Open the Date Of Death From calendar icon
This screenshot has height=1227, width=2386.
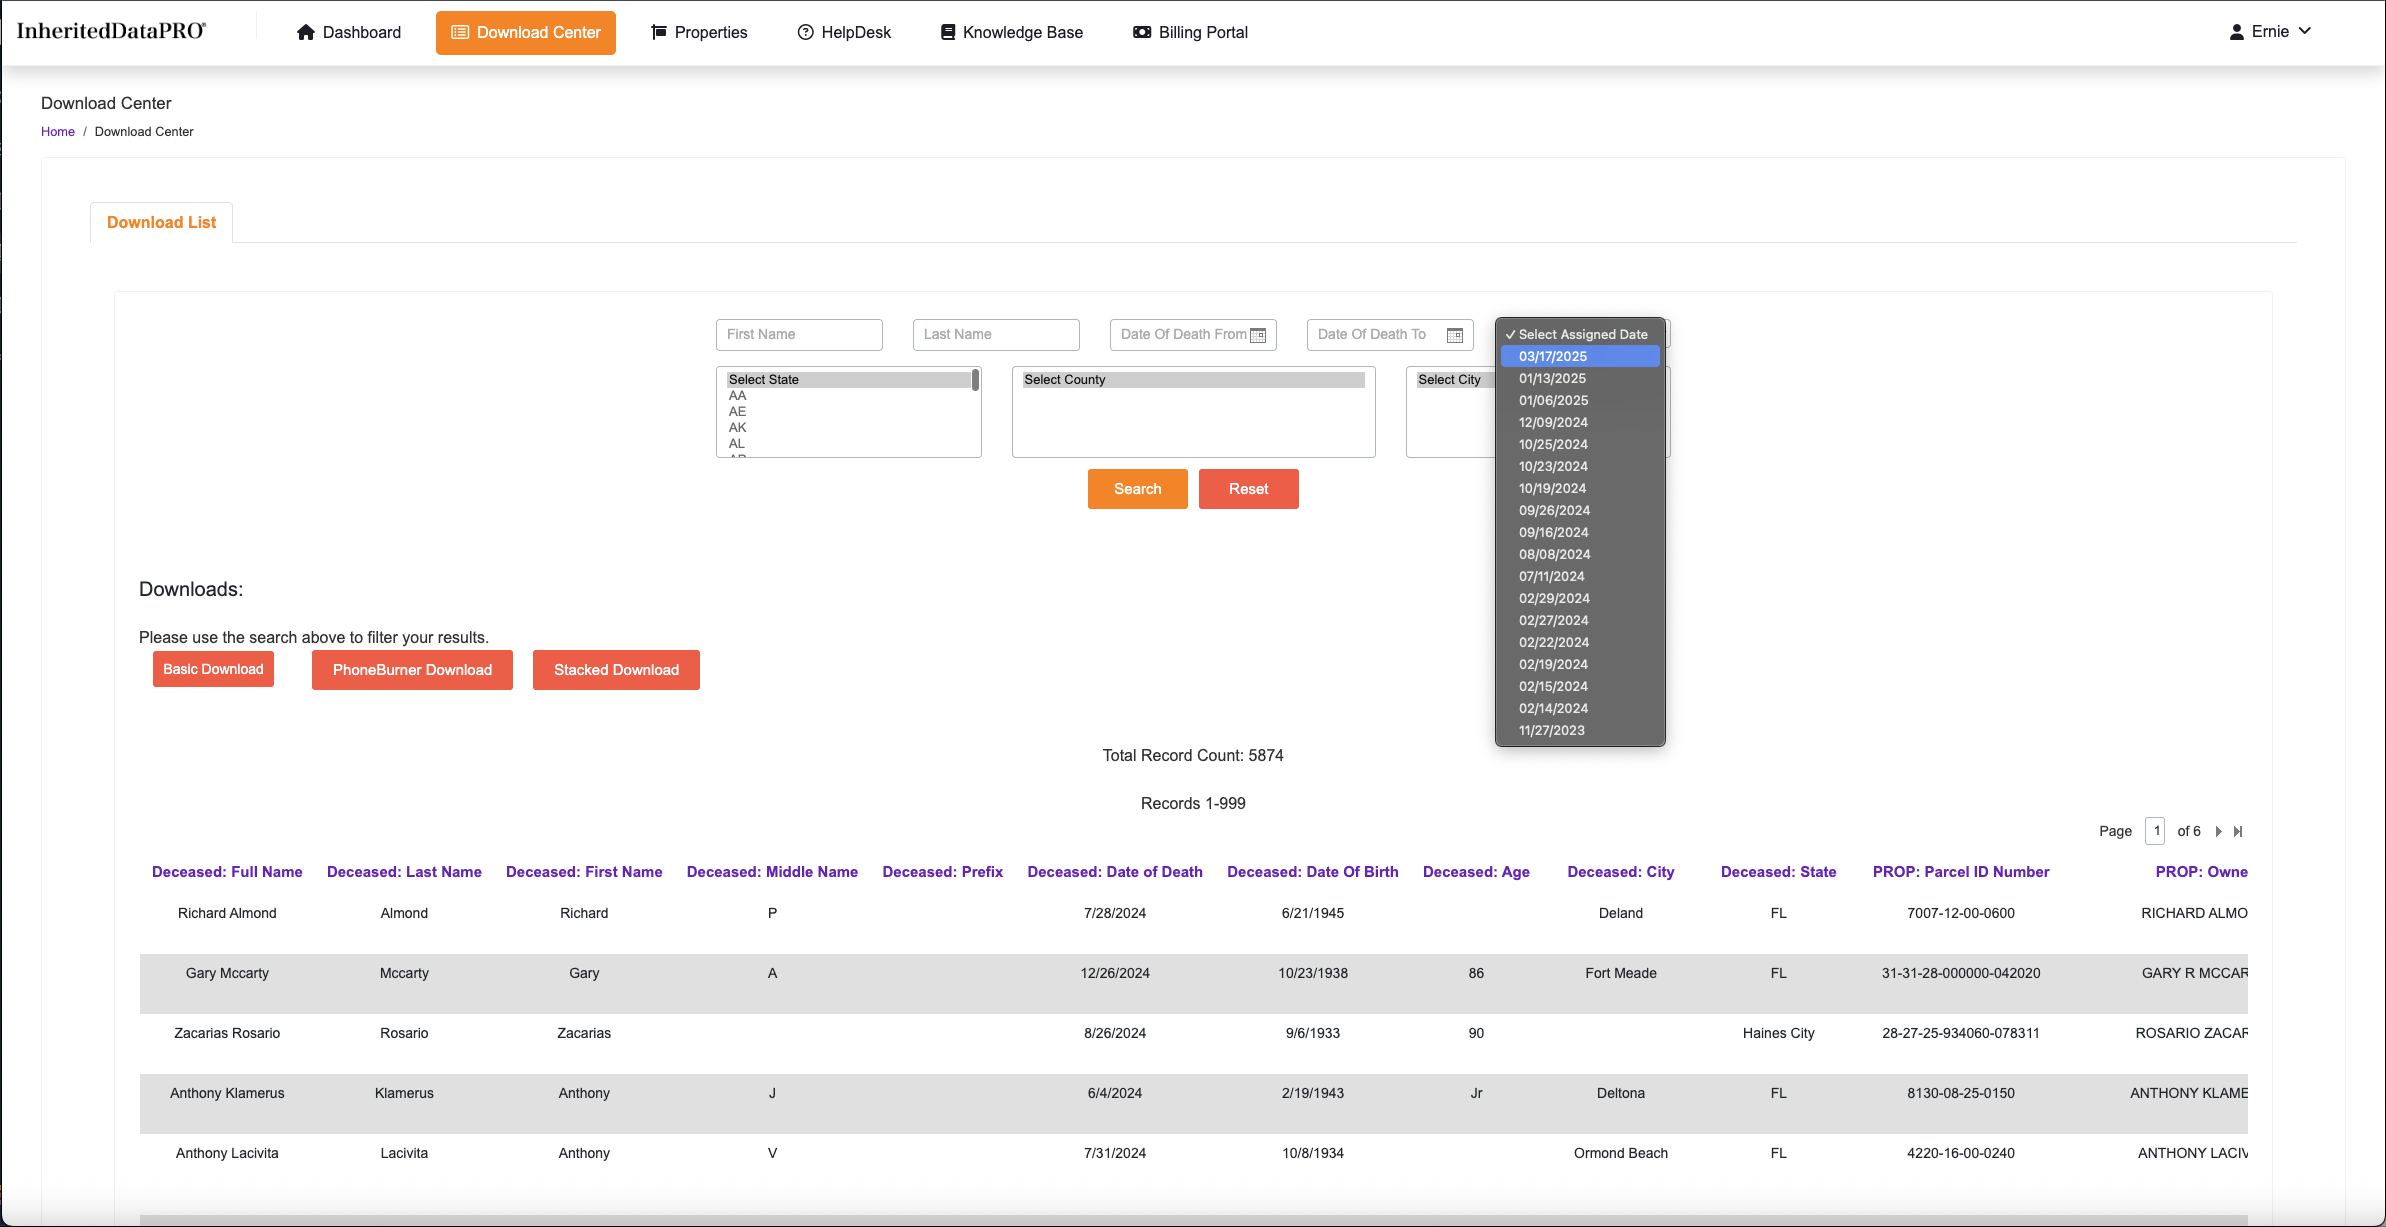pos(1258,335)
